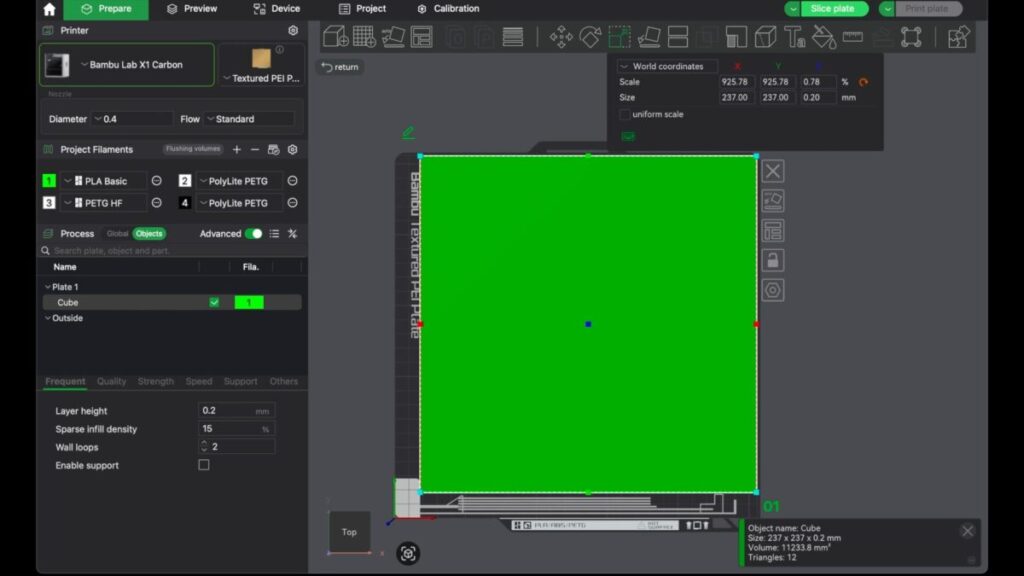Close the object info notification
This screenshot has width=1024, height=576.
(968, 531)
